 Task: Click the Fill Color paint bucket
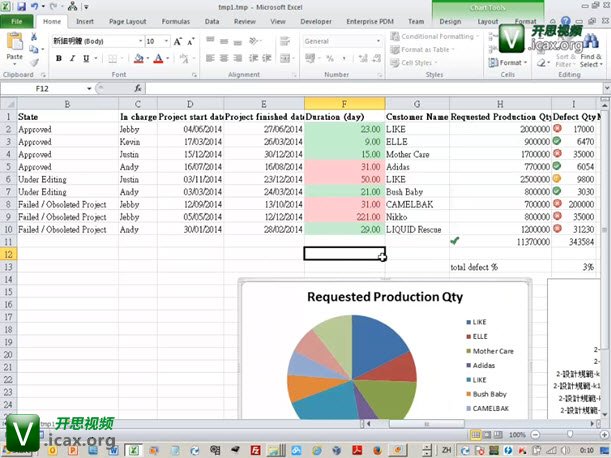point(138,58)
